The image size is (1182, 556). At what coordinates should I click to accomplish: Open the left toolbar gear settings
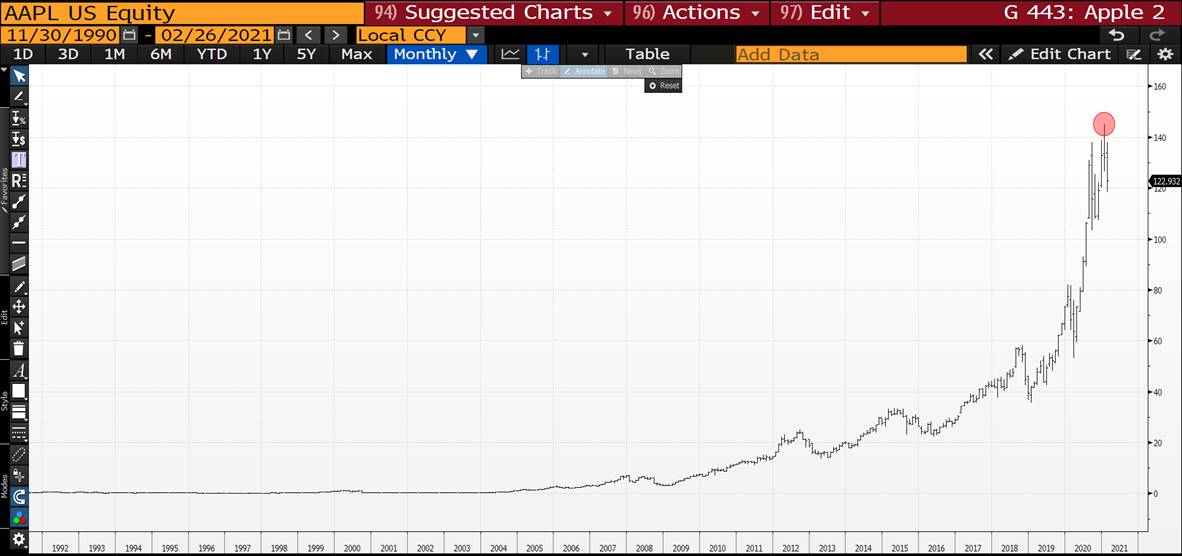coord(19,539)
